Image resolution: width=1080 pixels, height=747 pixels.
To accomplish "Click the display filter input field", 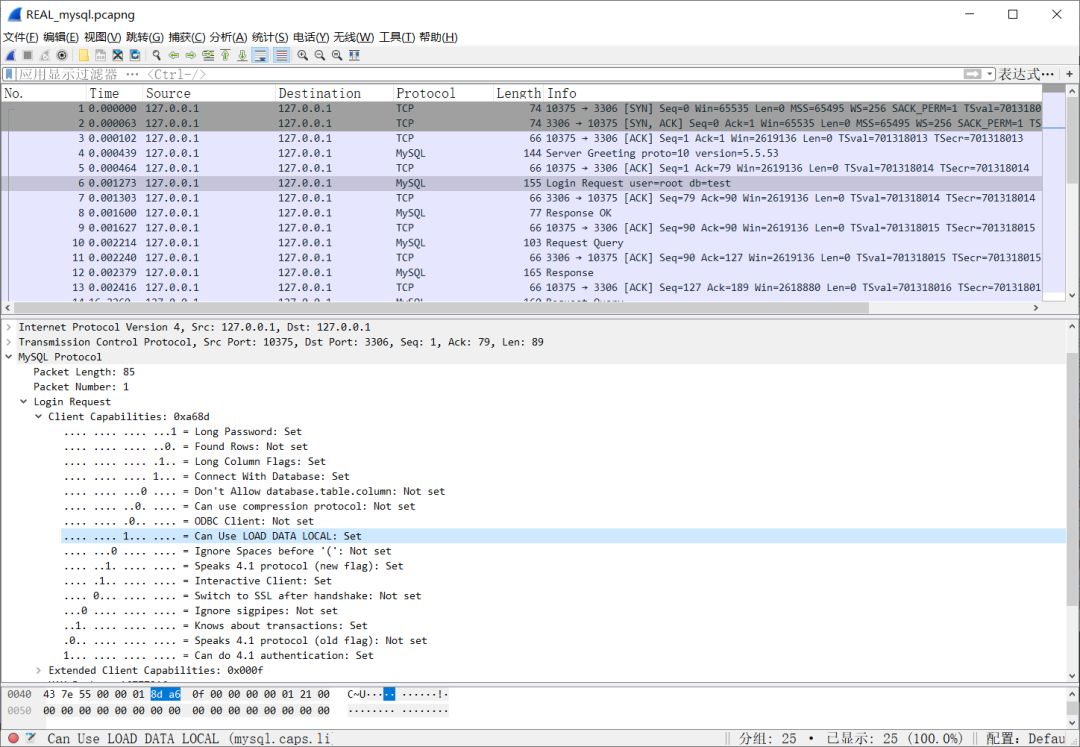I will pyautogui.click(x=489, y=74).
